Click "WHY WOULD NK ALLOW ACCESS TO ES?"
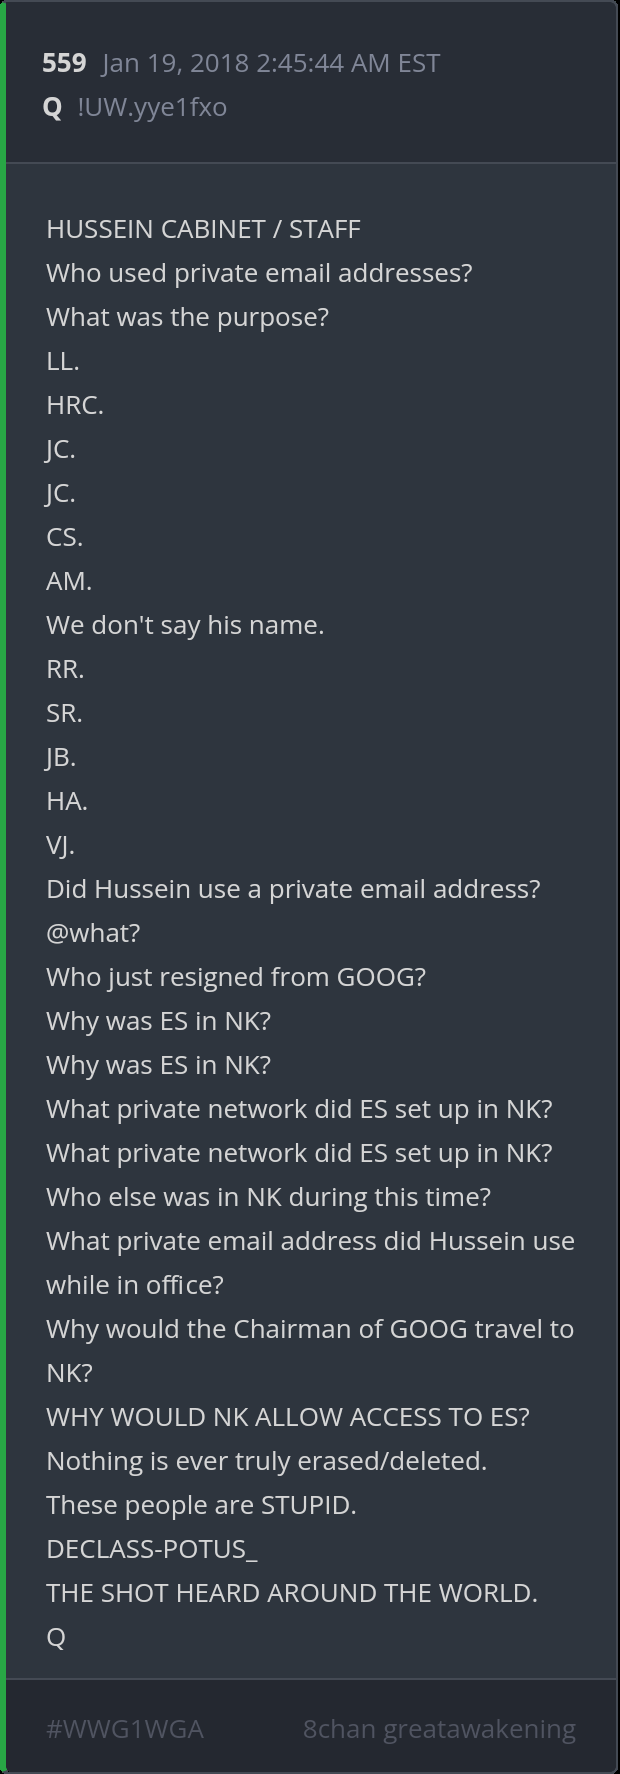The image size is (620, 1774). tap(288, 1417)
